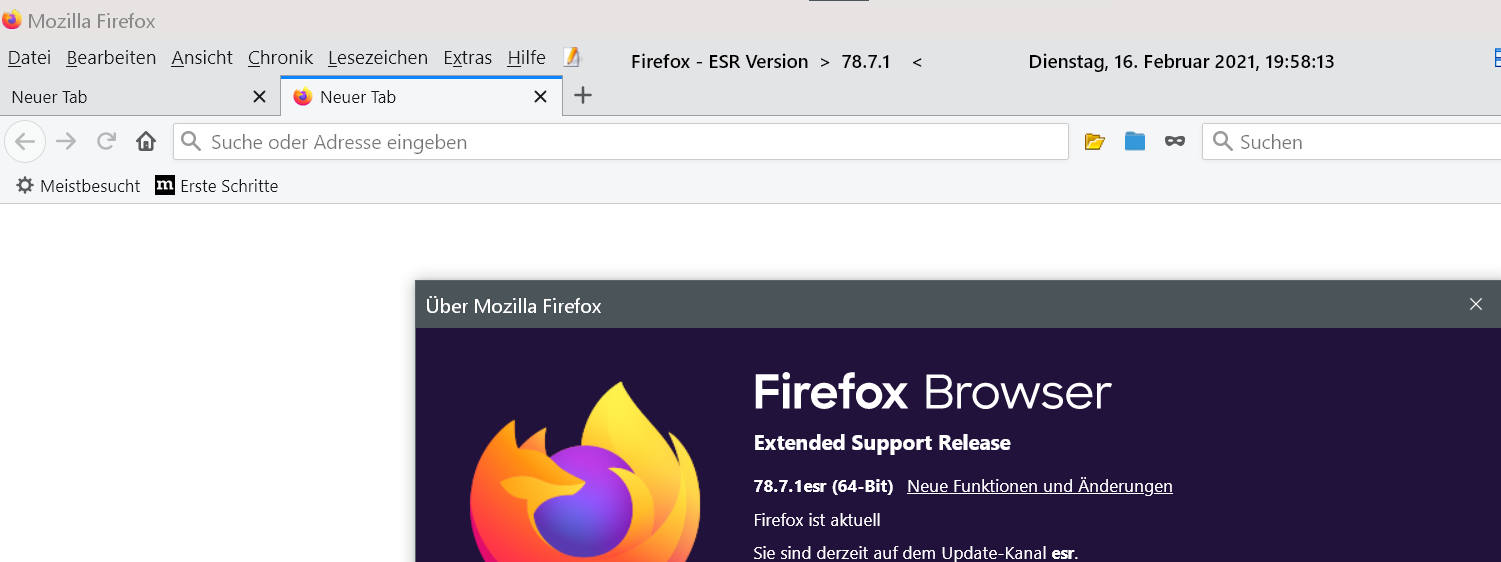Screen dimensions: 1501x562
Task: Click the Firefox icon in the title bar
Action: tap(12, 20)
